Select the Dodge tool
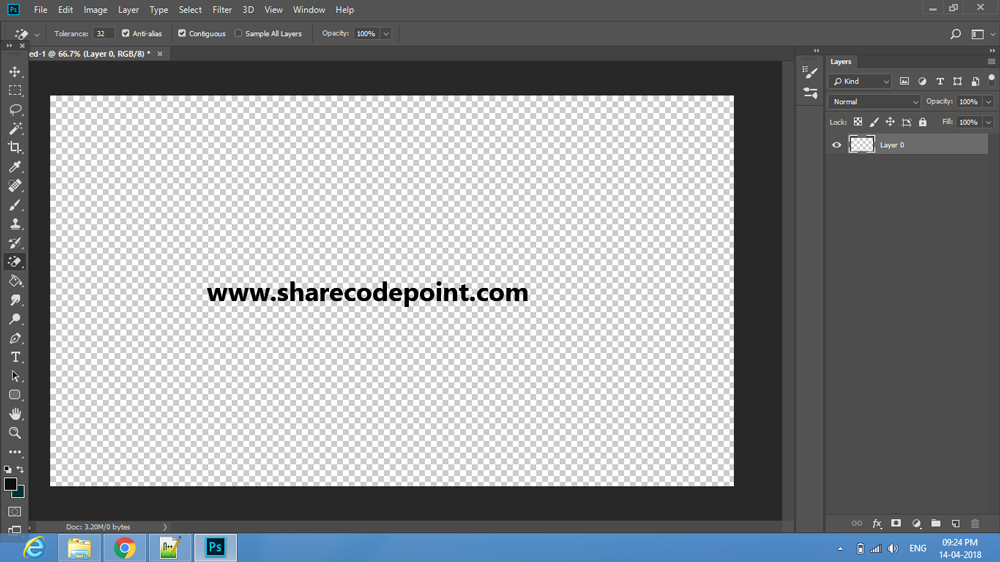This screenshot has height=562, width=1000. 15,319
